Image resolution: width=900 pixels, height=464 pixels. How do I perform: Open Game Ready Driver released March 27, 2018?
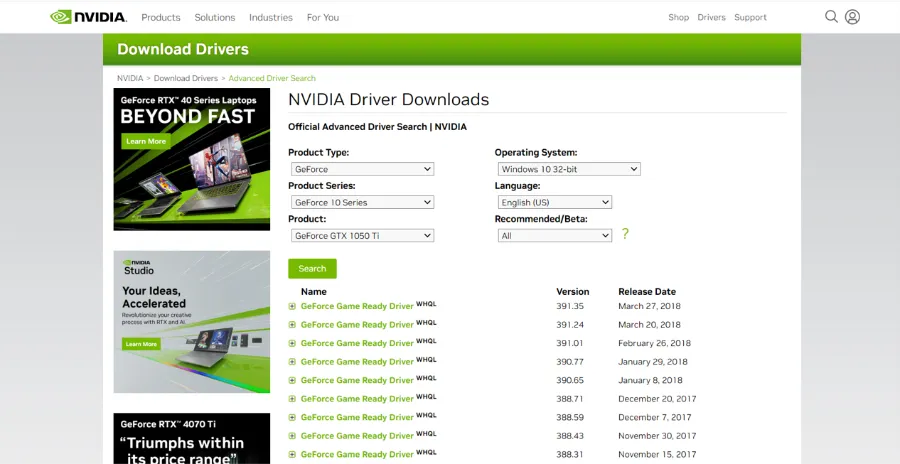tap(357, 307)
